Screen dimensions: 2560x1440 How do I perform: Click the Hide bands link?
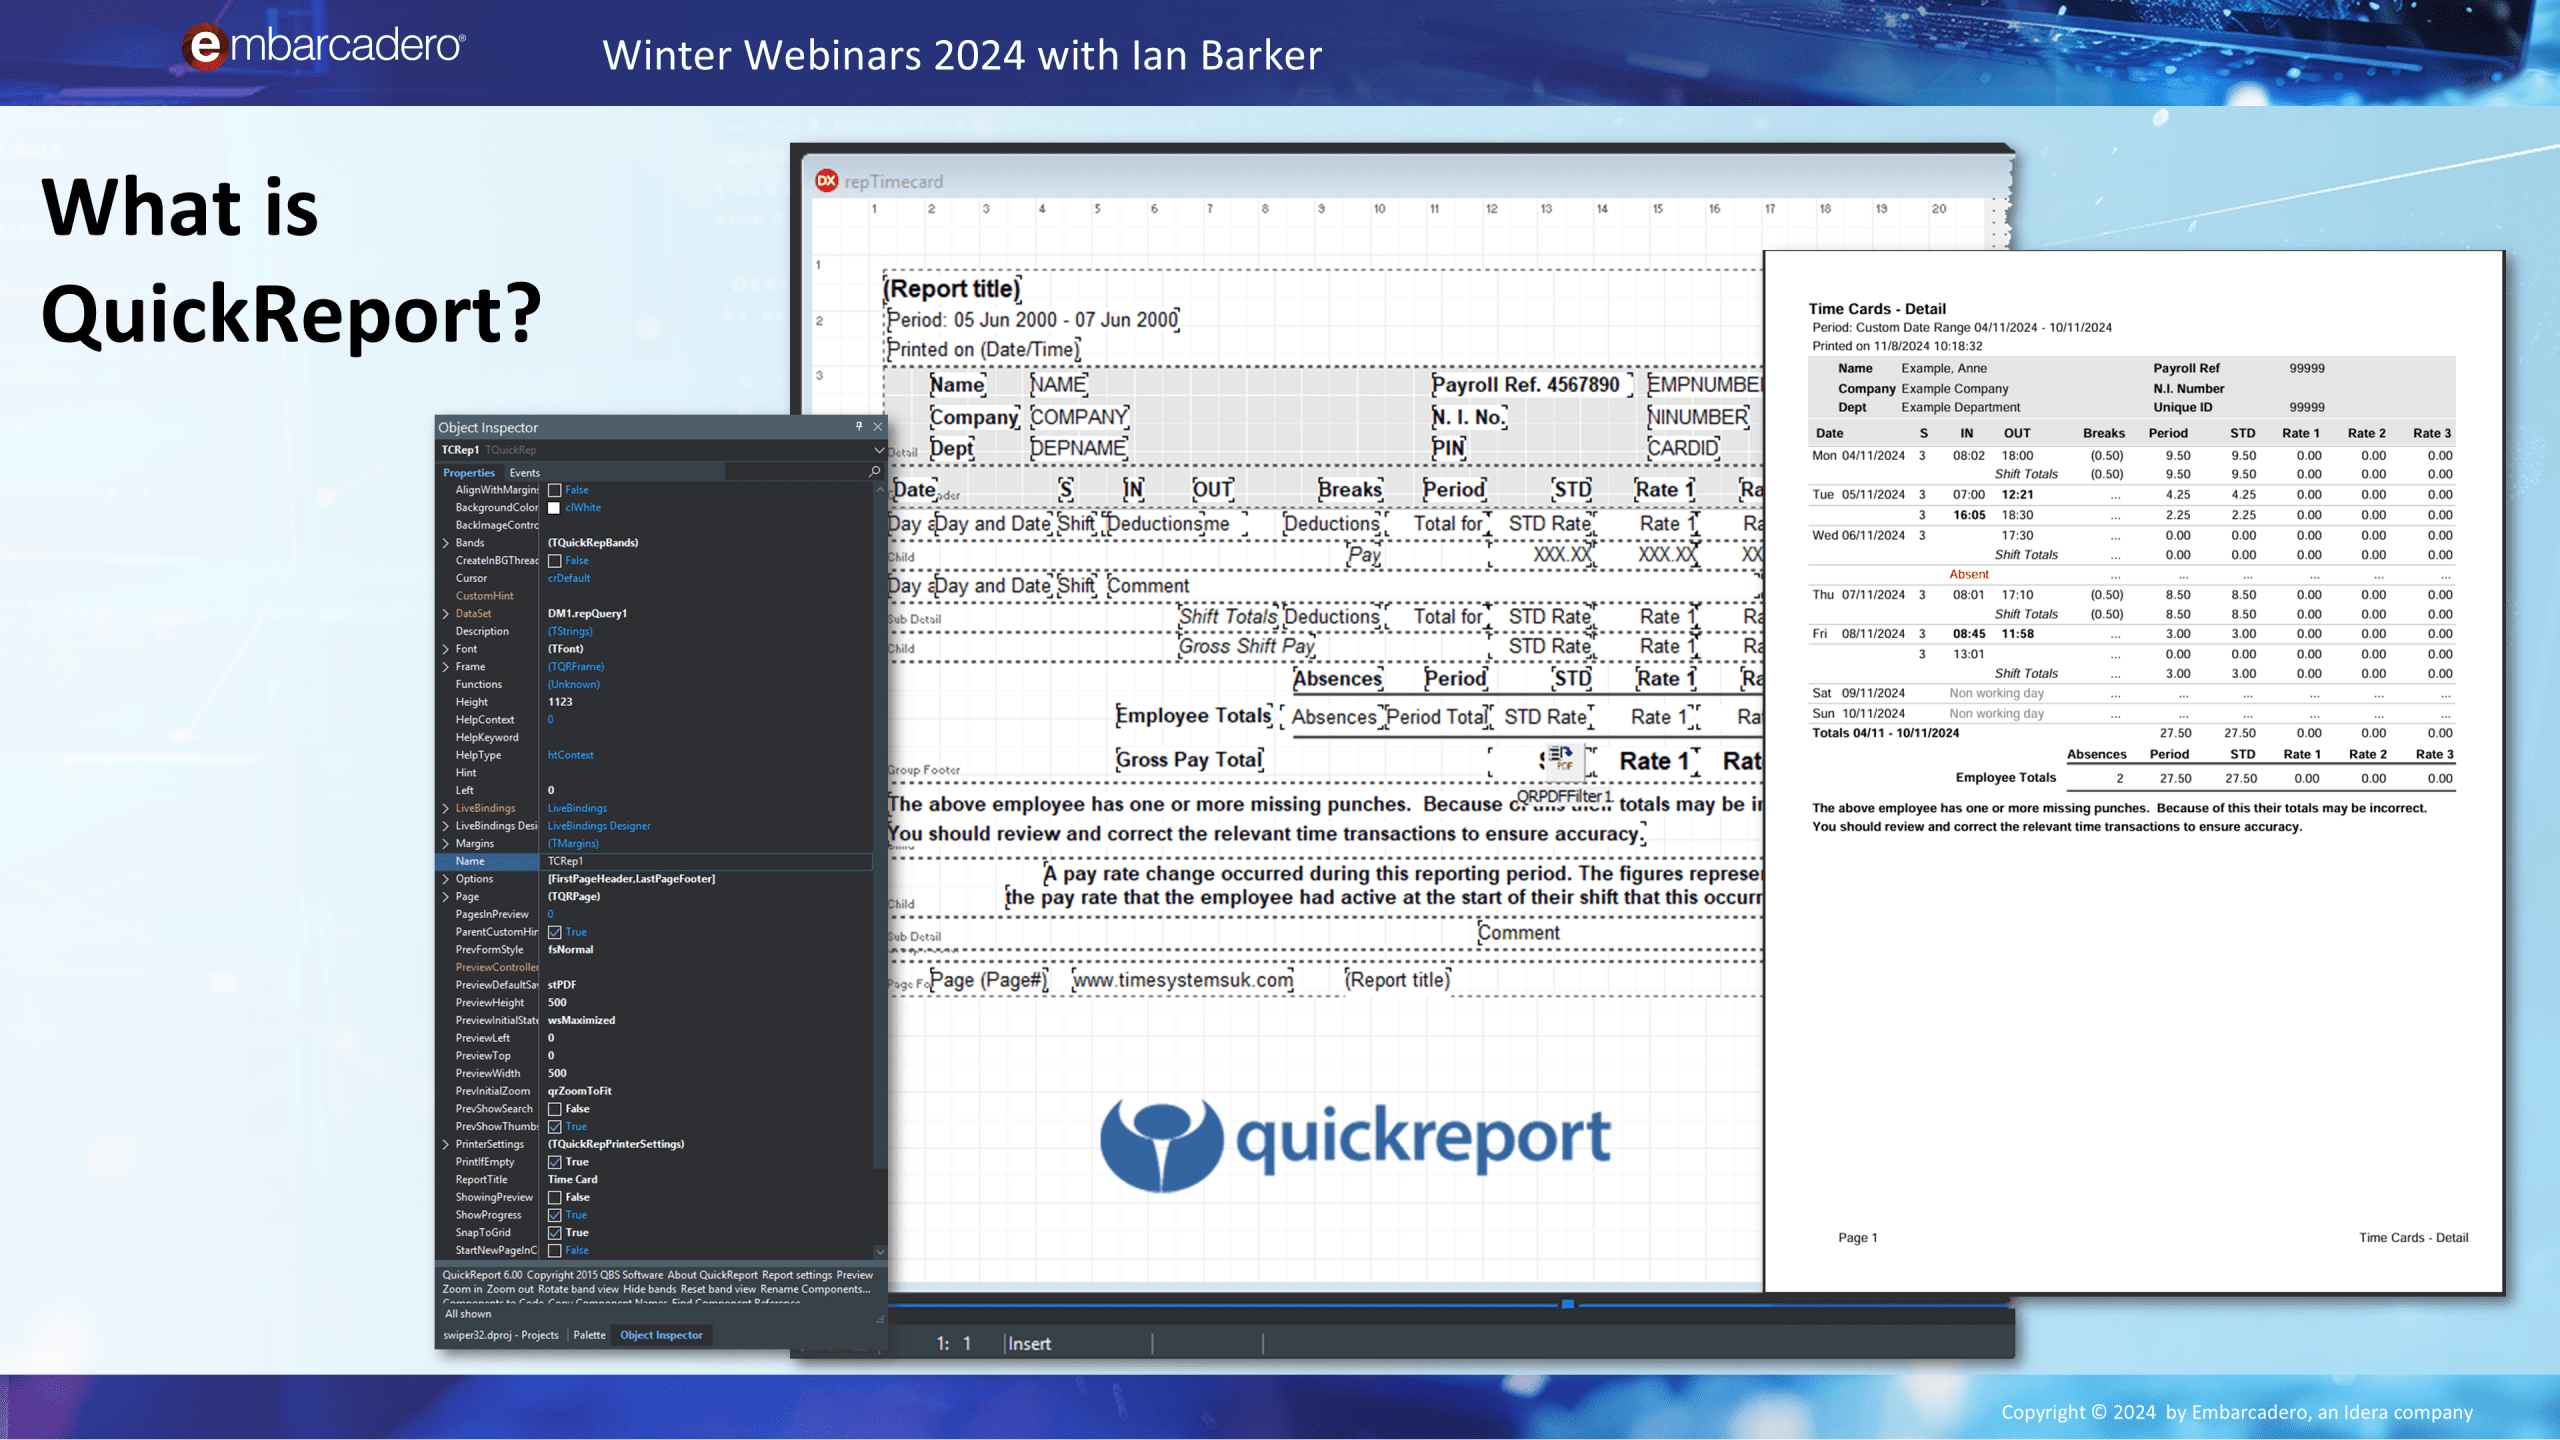[649, 1289]
